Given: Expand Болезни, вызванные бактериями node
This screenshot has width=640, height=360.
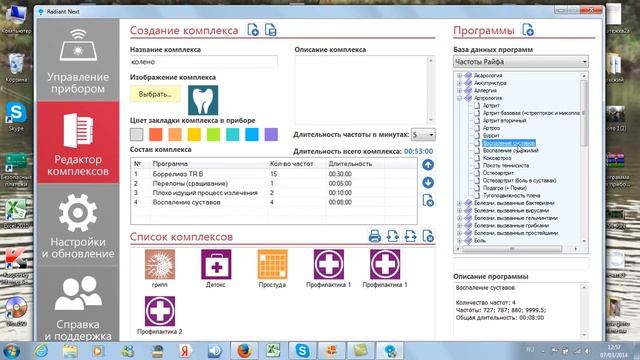Looking at the screenshot, I should (x=460, y=203).
